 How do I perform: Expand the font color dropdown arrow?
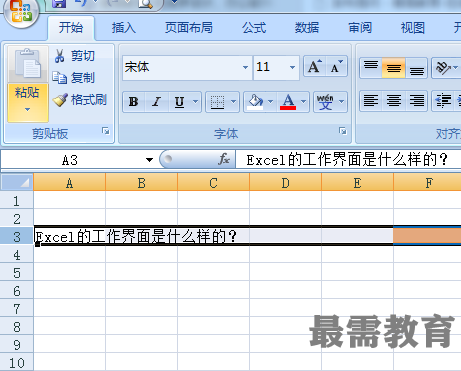pyautogui.click(x=304, y=102)
